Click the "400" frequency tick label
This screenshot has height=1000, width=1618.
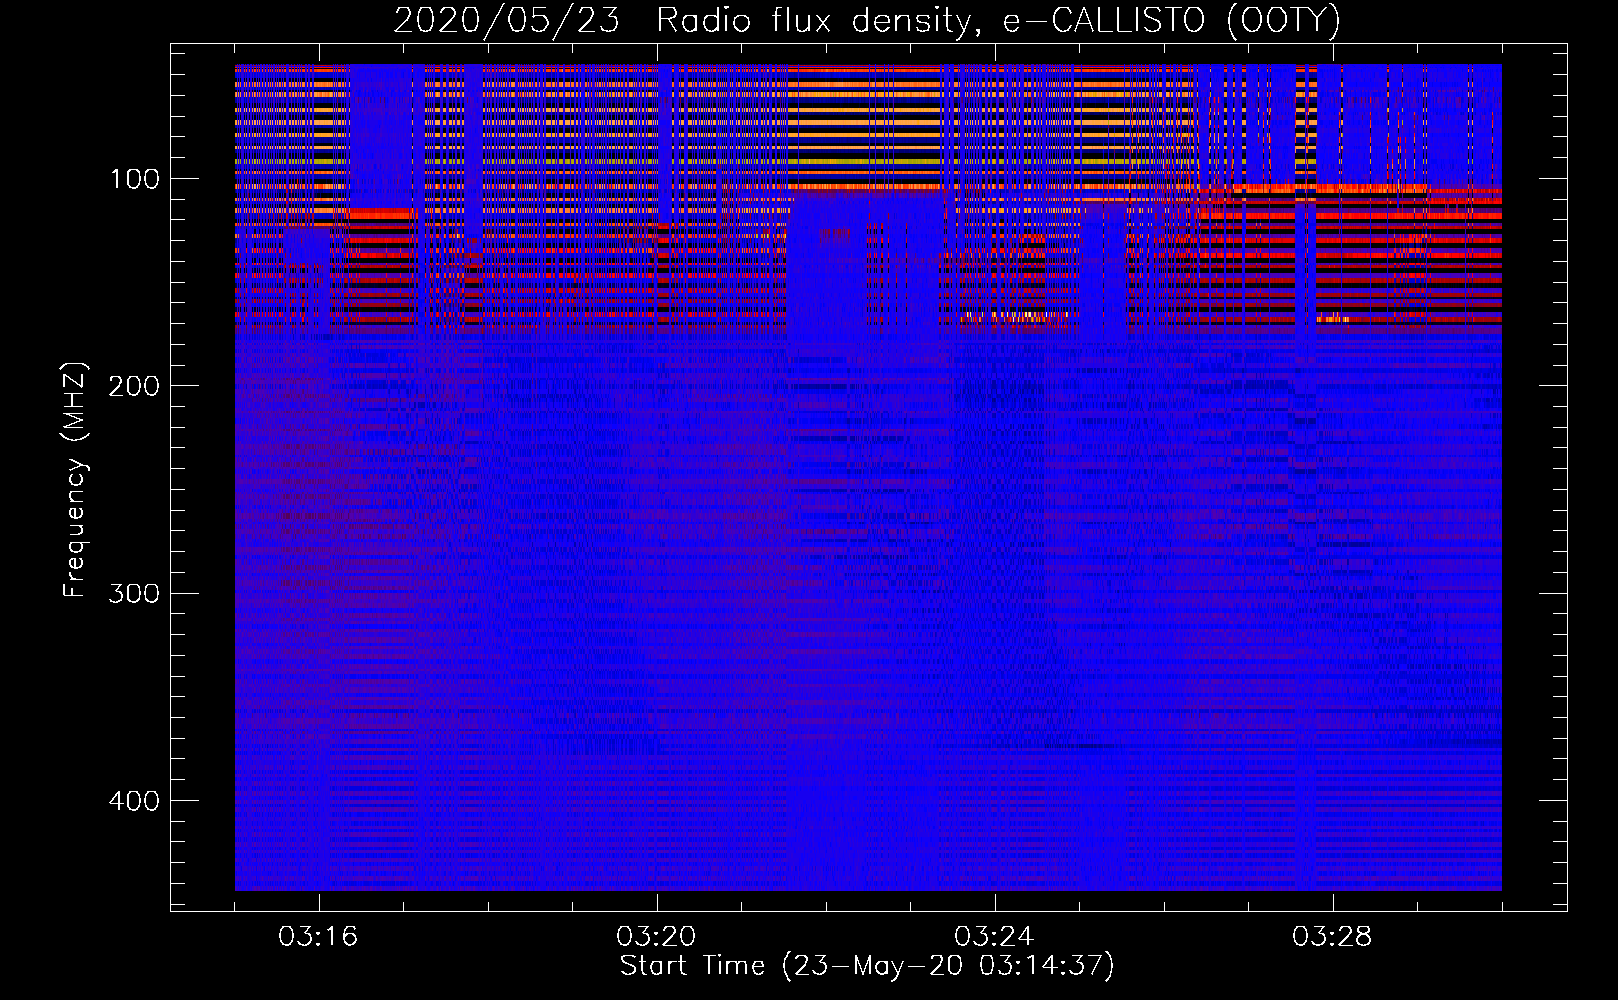click(134, 801)
